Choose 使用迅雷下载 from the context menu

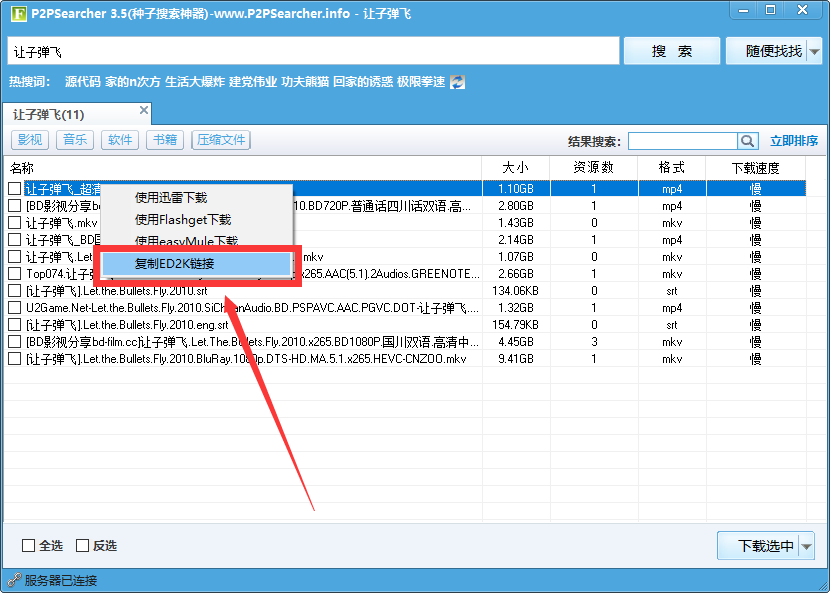click(171, 198)
